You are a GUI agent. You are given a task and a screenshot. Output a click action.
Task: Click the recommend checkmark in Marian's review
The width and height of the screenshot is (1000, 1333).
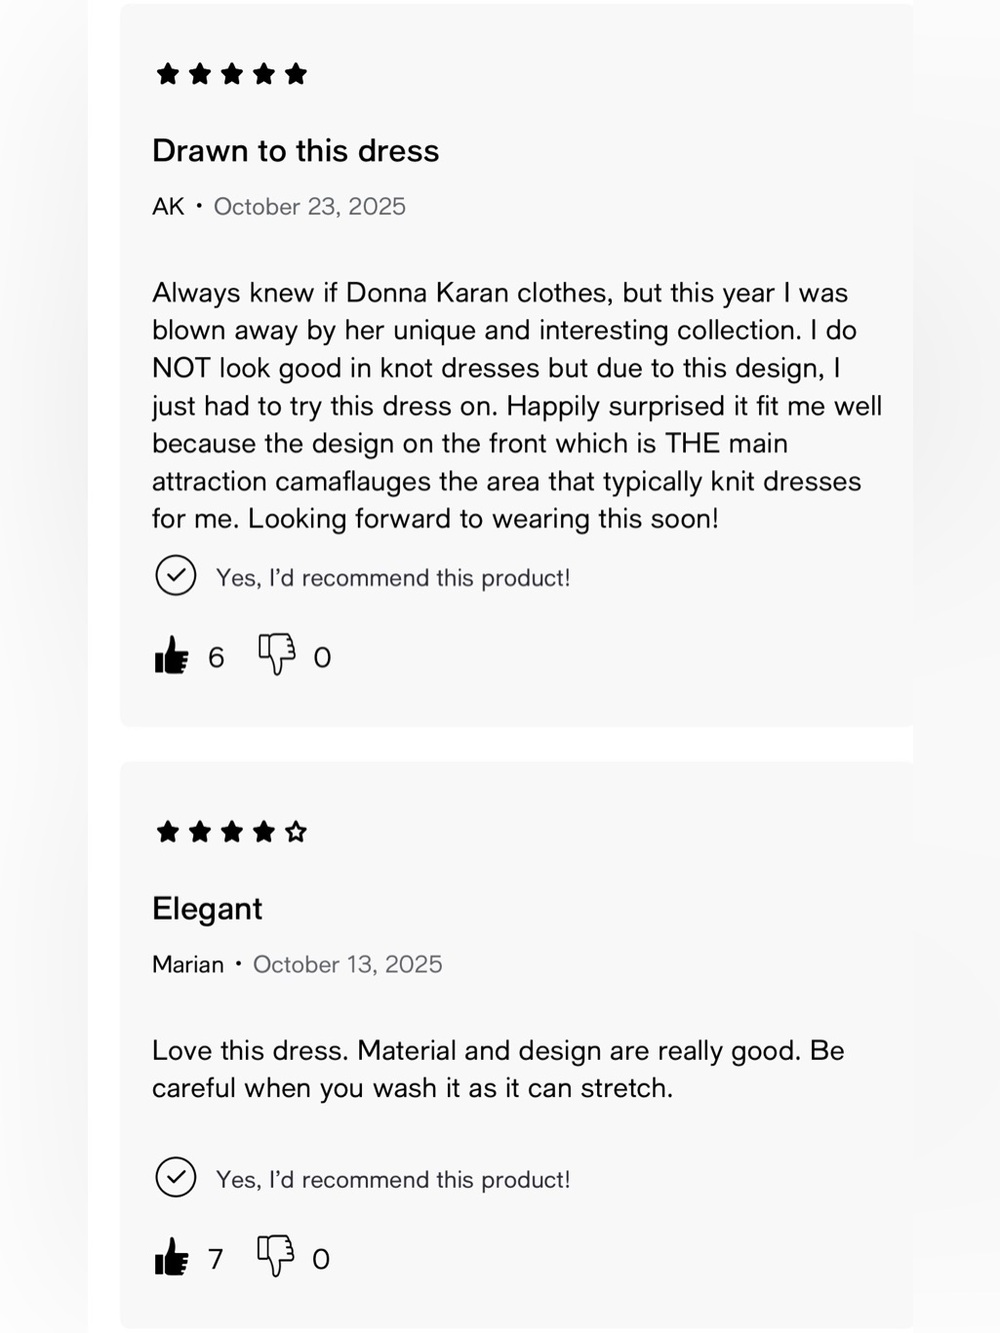(176, 1178)
